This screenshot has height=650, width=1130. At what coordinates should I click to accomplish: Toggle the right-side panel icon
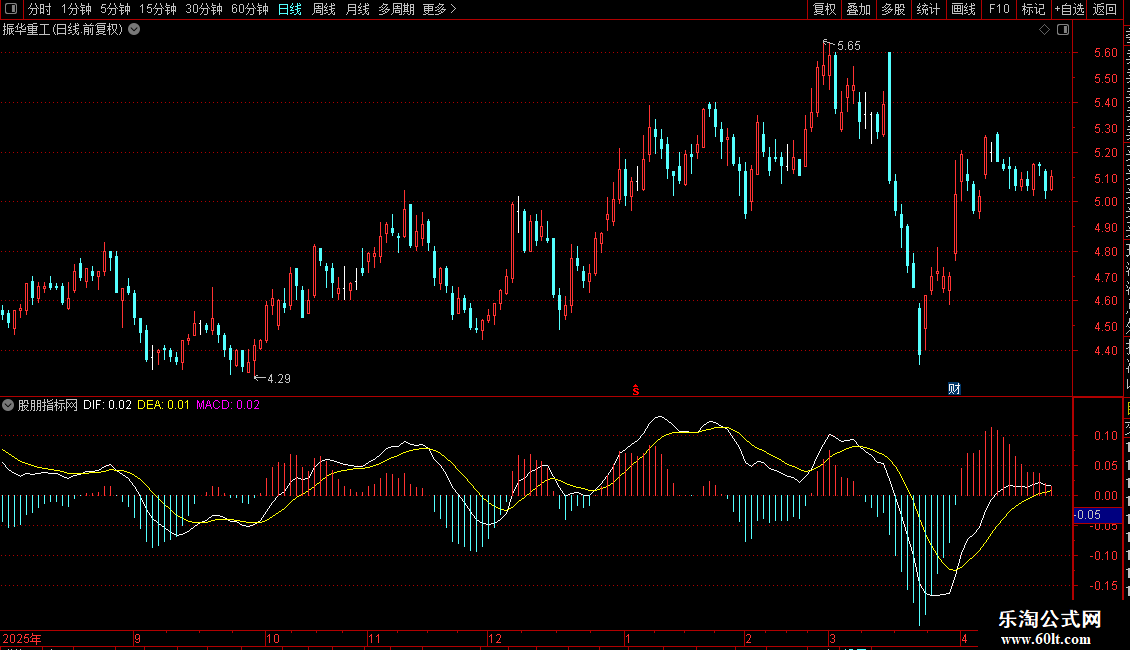pos(1063,30)
